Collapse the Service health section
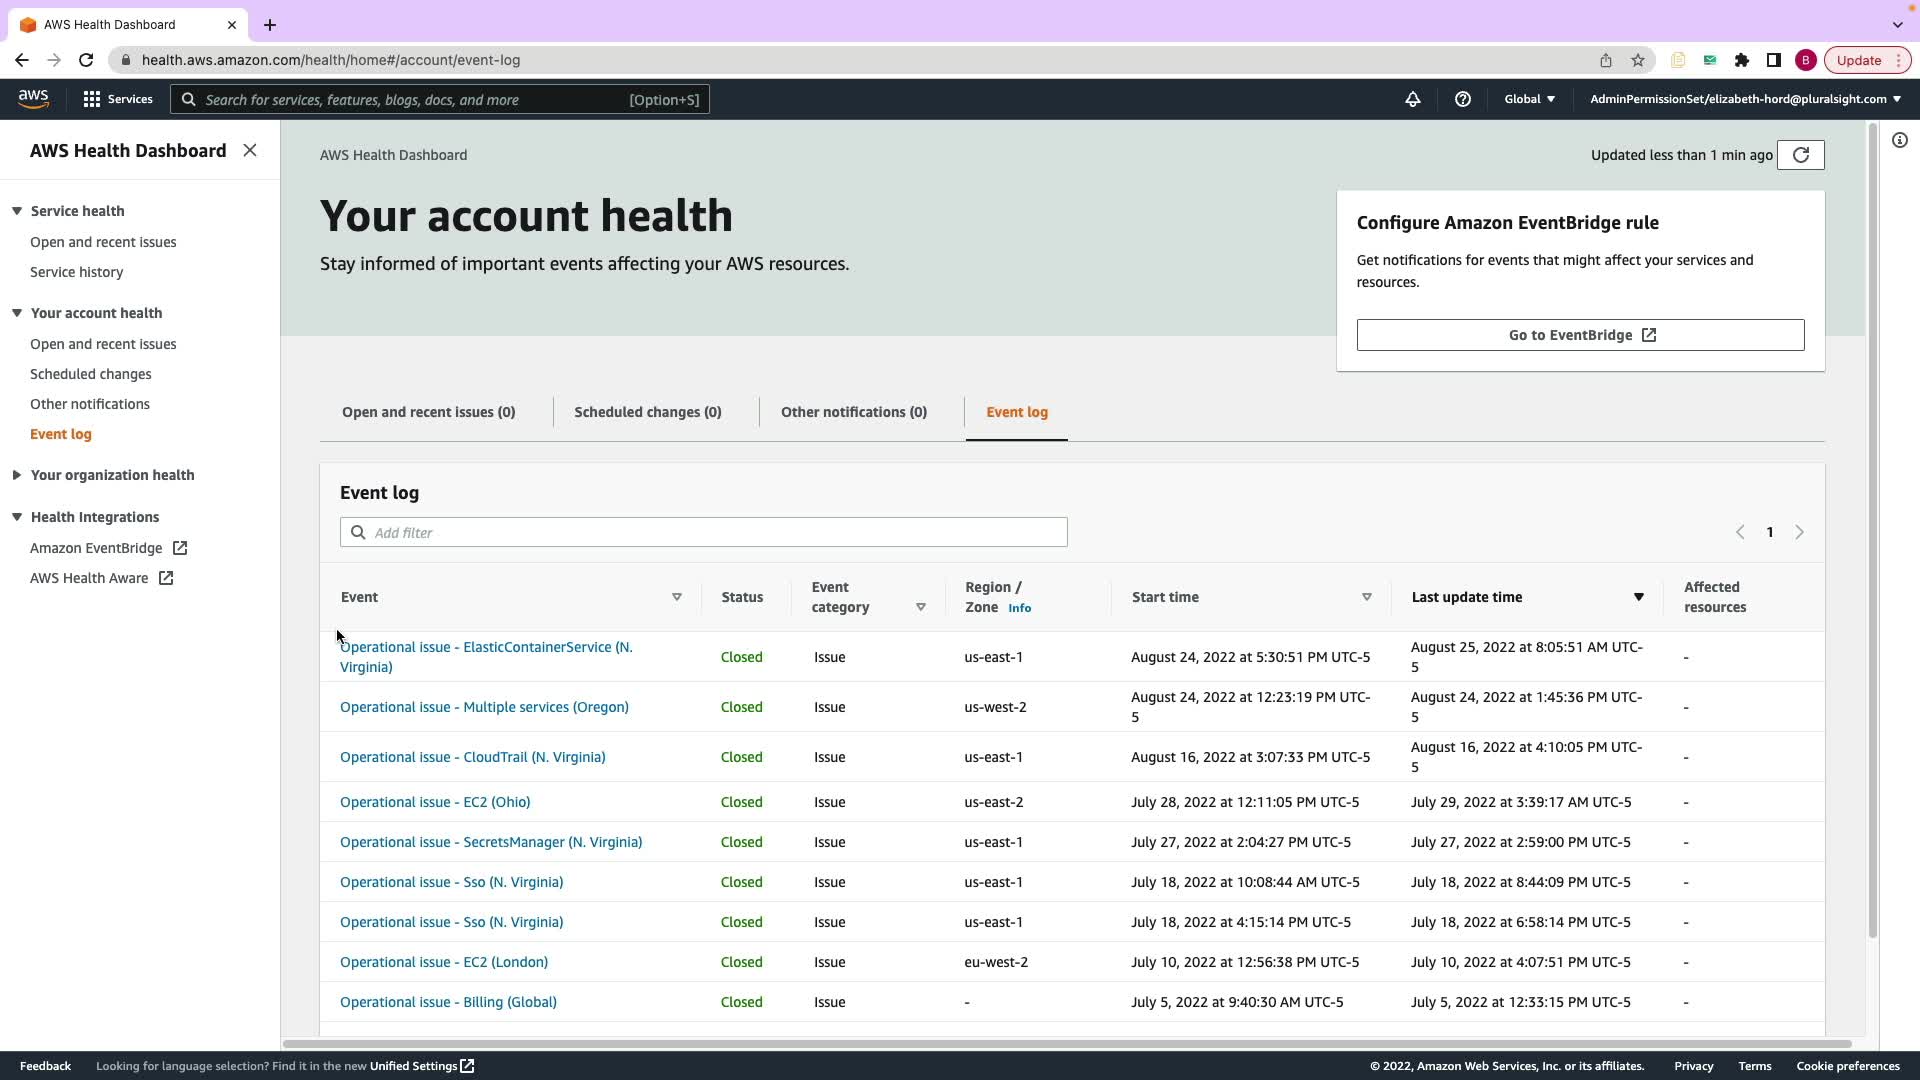Image resolution: width=1920 pixels, height=1080 pixels. click(x=17, y=211)
